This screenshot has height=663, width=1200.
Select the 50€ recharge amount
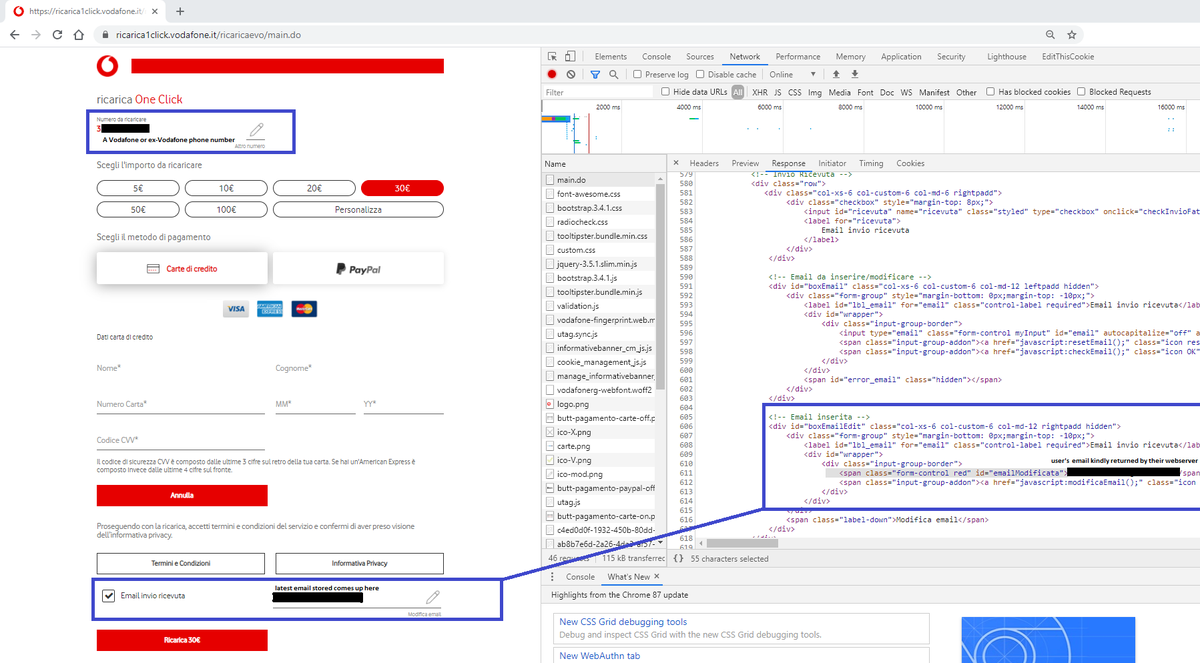pos(138,210)
